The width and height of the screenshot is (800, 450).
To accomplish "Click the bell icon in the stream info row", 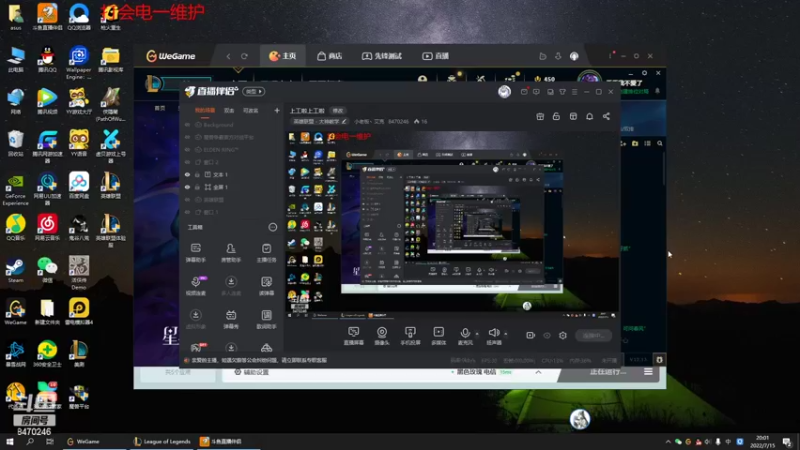I will [589, 116].
